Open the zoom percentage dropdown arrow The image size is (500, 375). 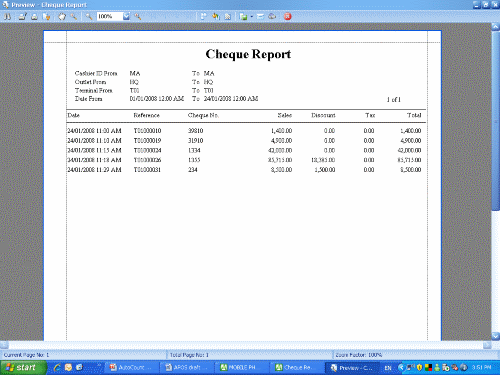(126, 16)
